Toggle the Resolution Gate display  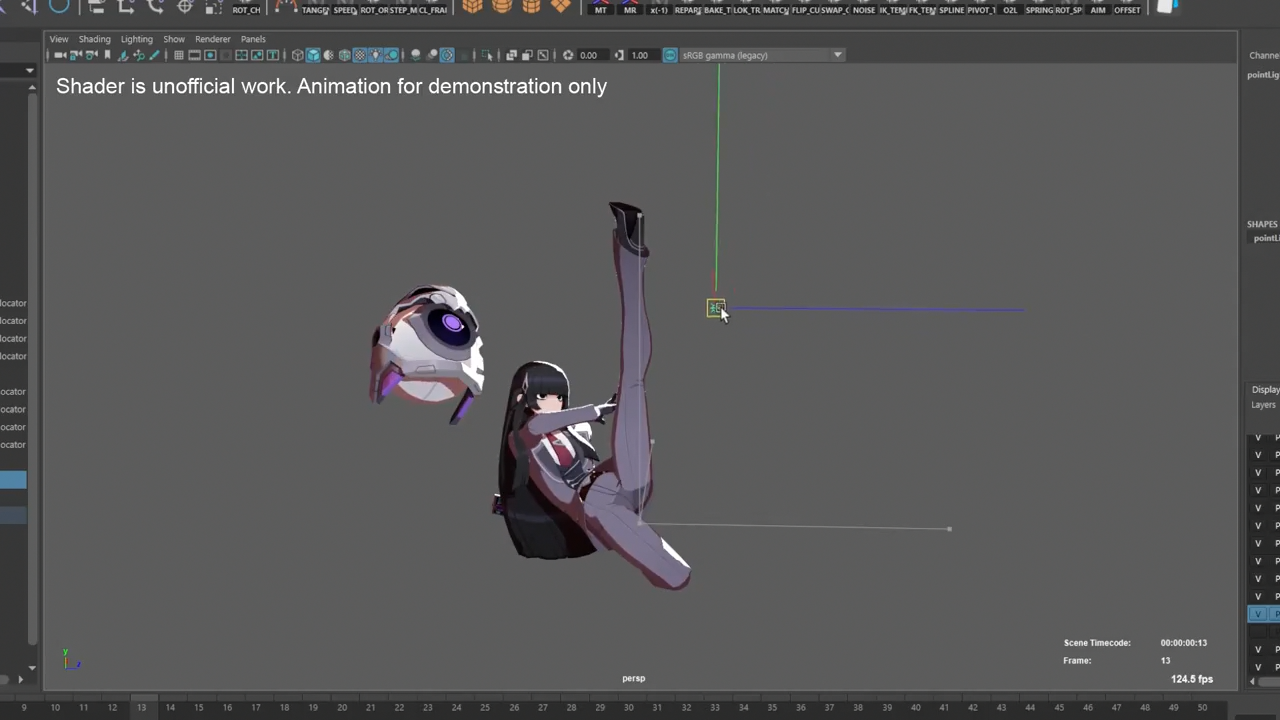tap(210, 55)
